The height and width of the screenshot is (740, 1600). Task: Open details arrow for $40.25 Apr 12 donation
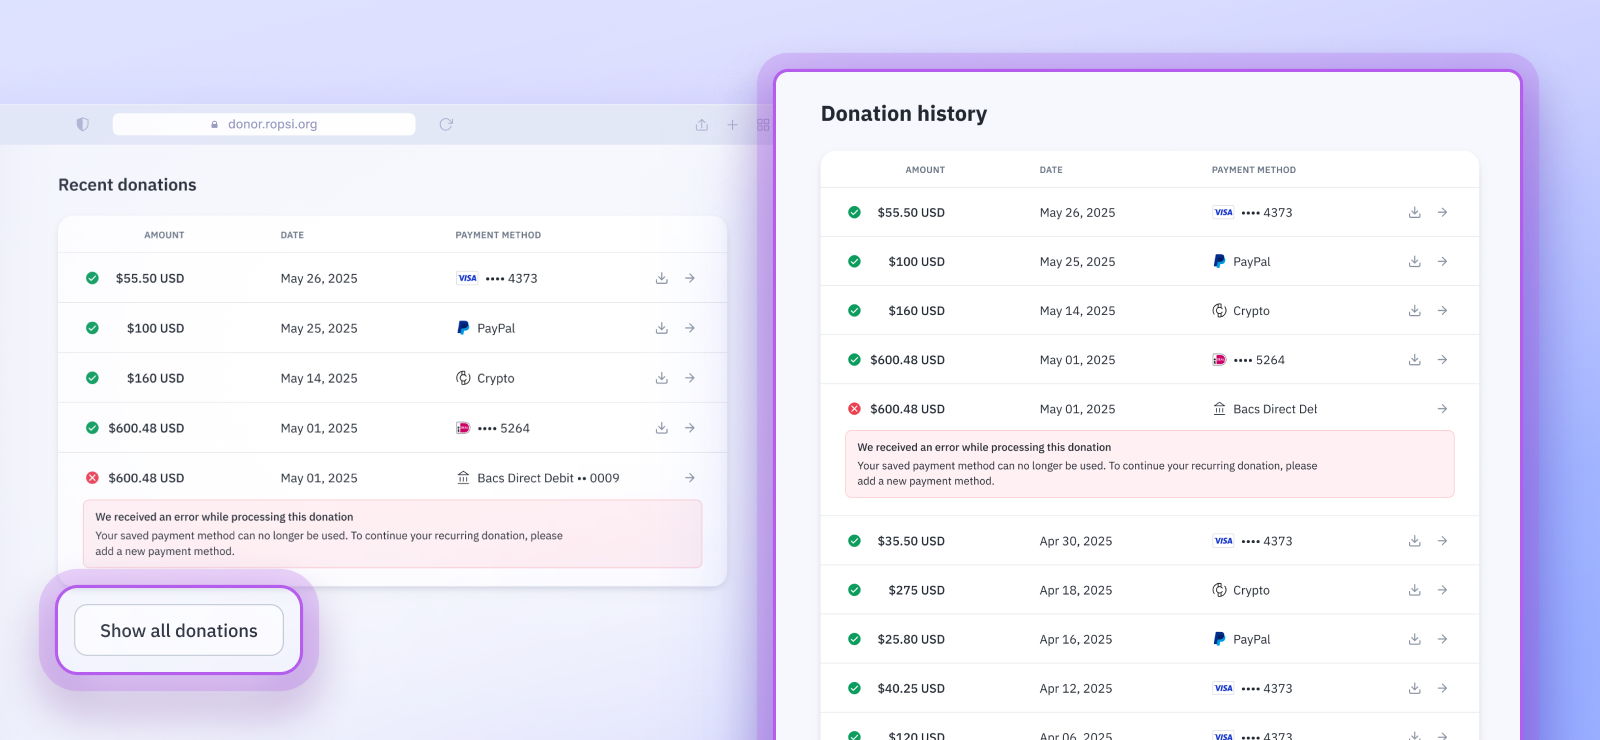[1442, 688]
